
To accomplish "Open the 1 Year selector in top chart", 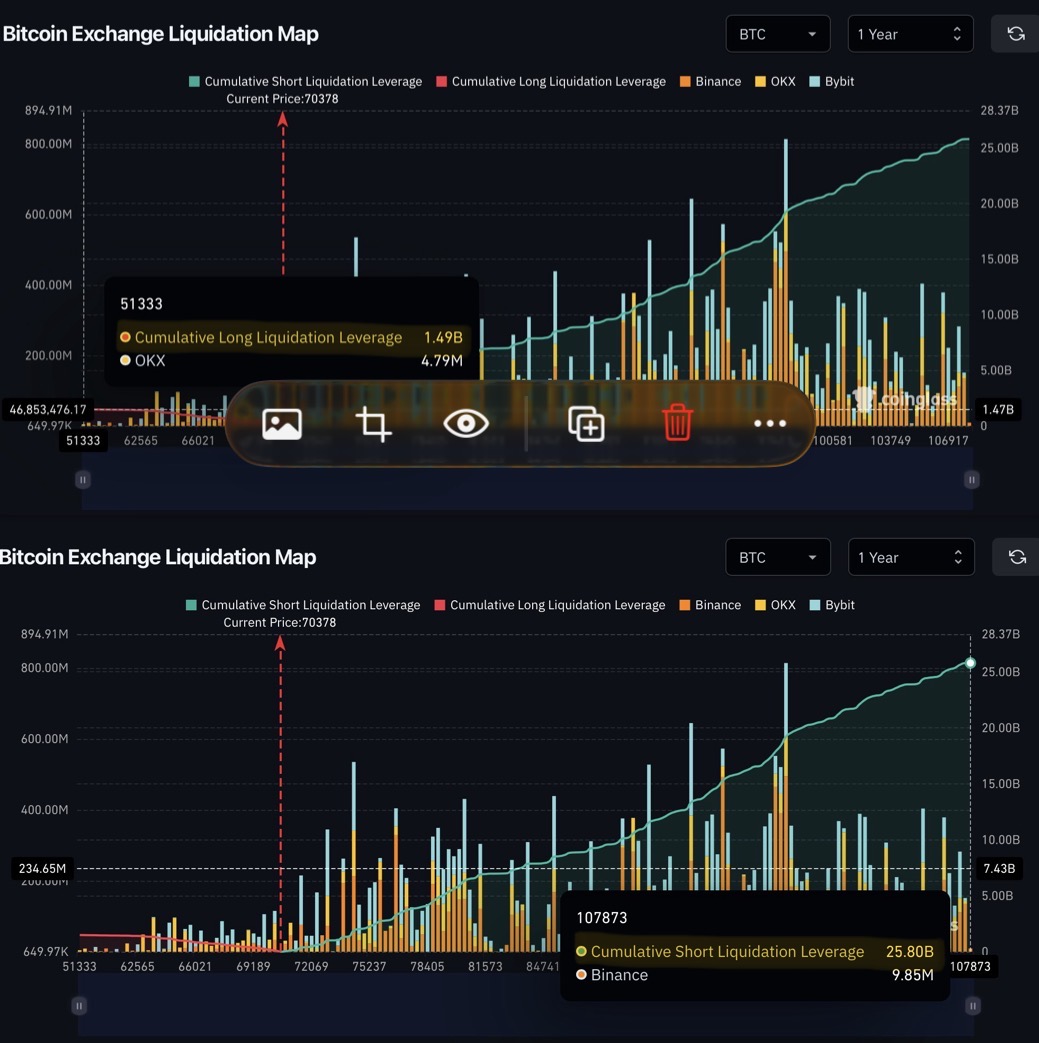I will tap(910, 34).
